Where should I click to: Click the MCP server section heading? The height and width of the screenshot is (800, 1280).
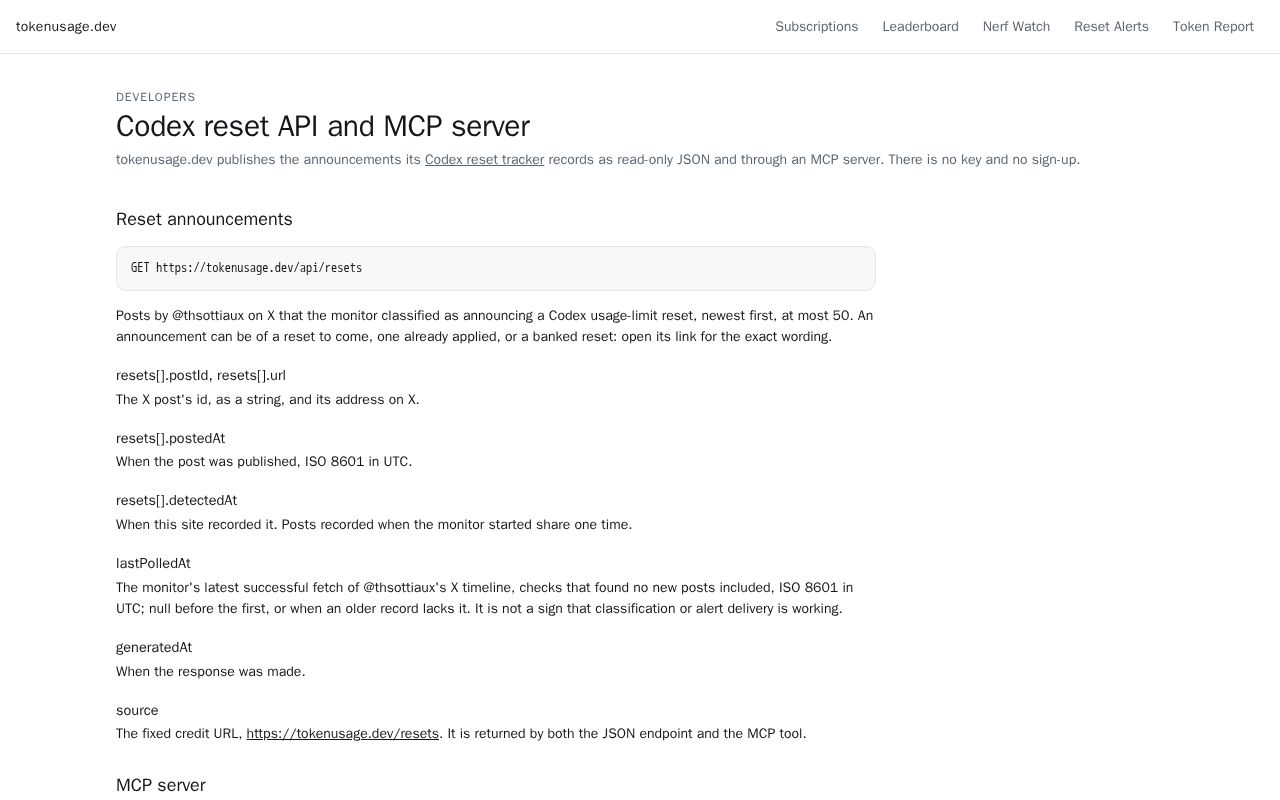coord(161,785)
